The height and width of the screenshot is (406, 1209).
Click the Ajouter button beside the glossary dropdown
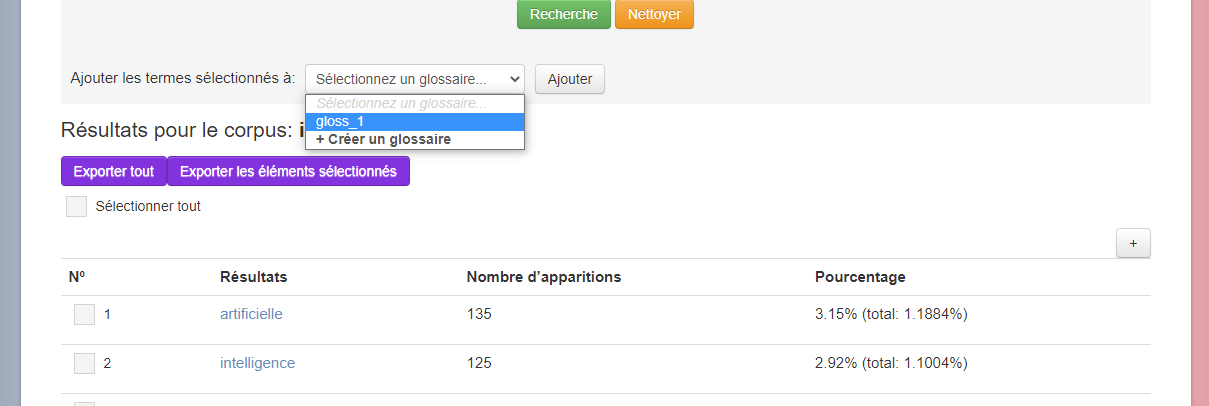[x=569, y=79]
